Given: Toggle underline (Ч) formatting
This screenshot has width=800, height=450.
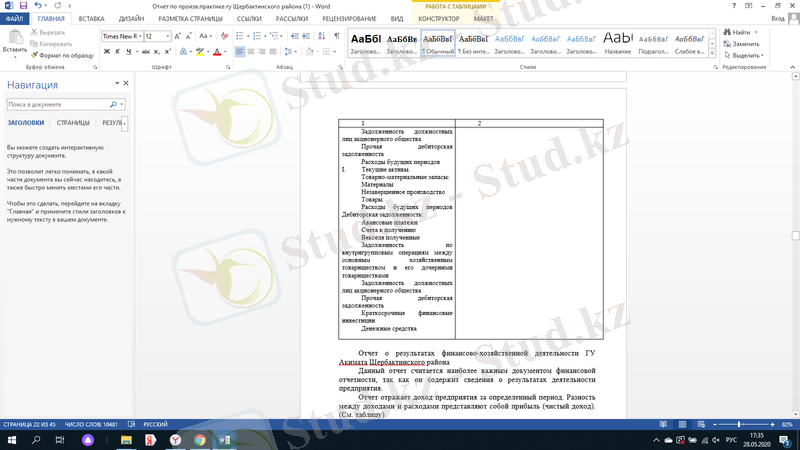Looking at the screenshot, I should pyautogui.click(x=129, y=52).
